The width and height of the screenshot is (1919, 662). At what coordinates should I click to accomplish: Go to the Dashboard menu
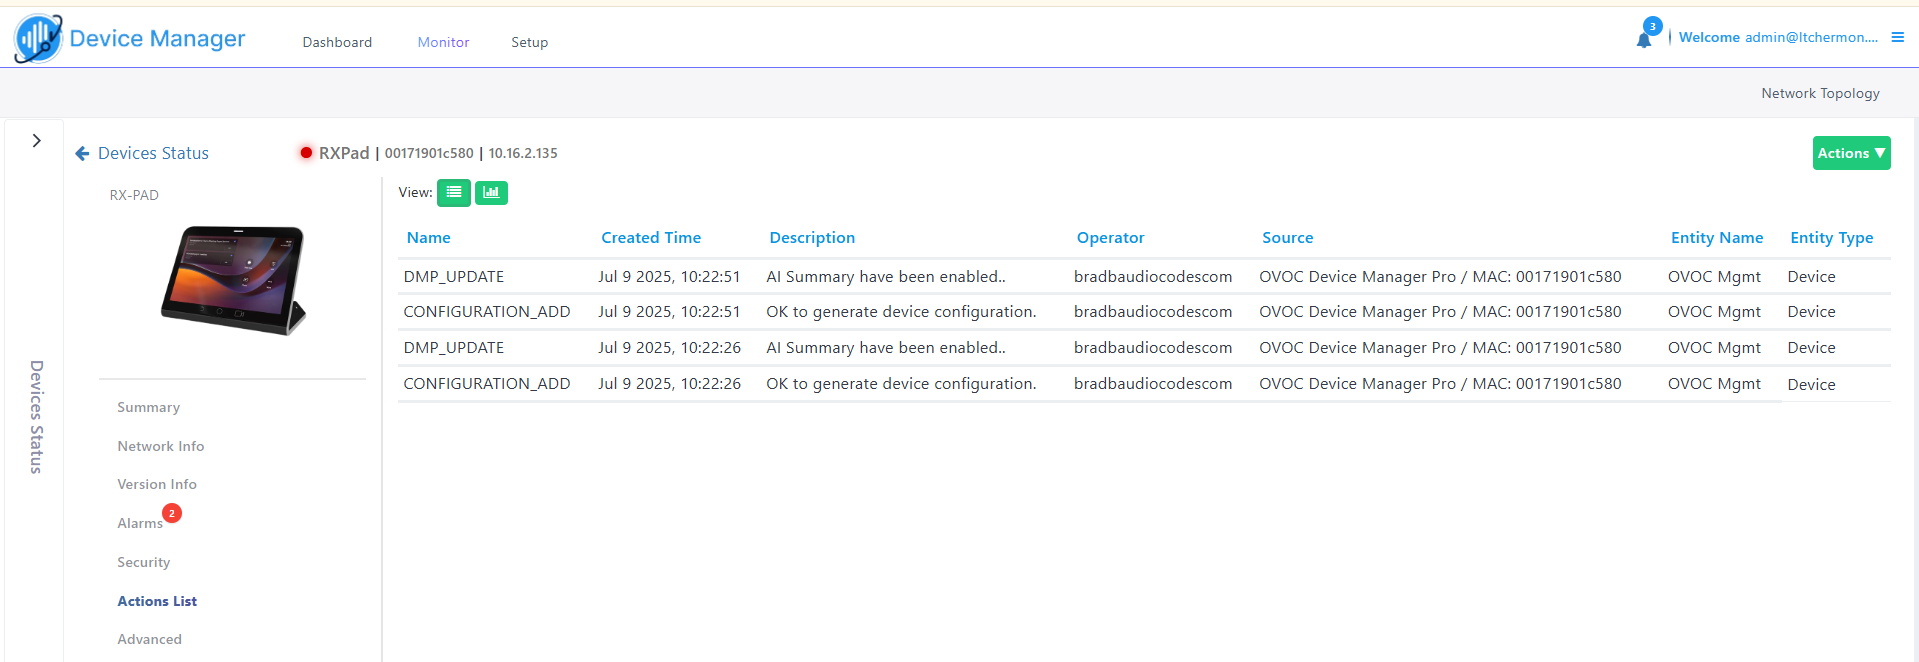(x=337, y=42)
